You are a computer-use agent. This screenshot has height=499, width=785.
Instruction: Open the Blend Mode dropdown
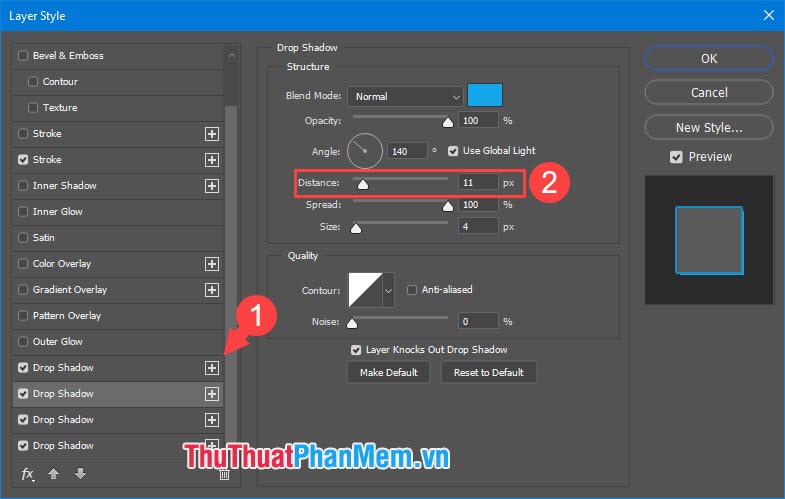click(405, 96)
